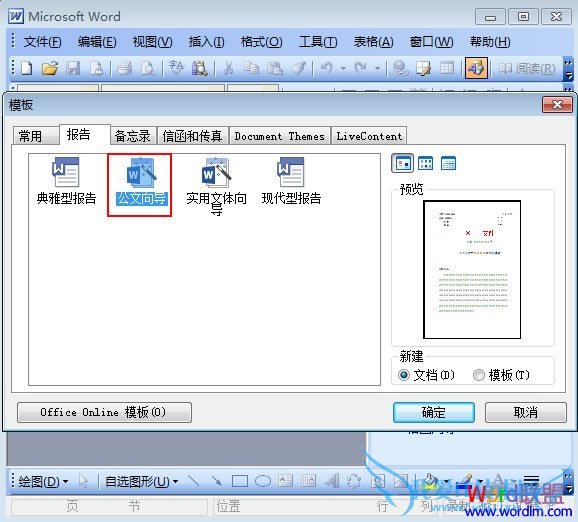Open the 文件(F) menu

[x=42, y=42]
